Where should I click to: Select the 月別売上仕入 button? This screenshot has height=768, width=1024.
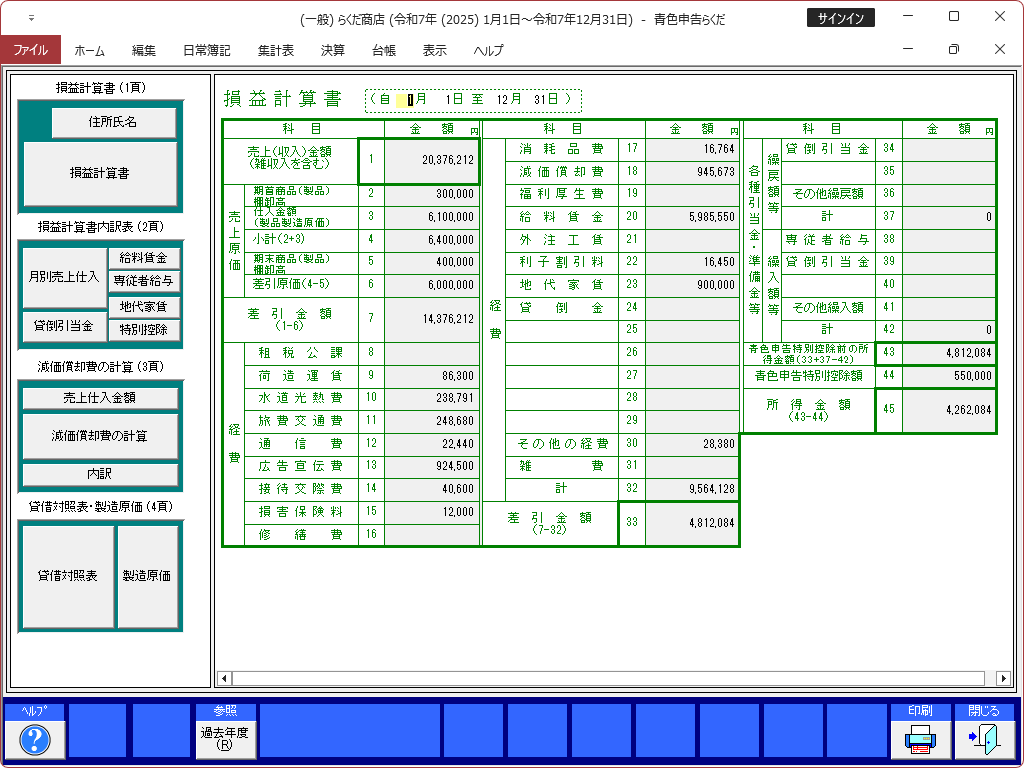pos(63,275)
